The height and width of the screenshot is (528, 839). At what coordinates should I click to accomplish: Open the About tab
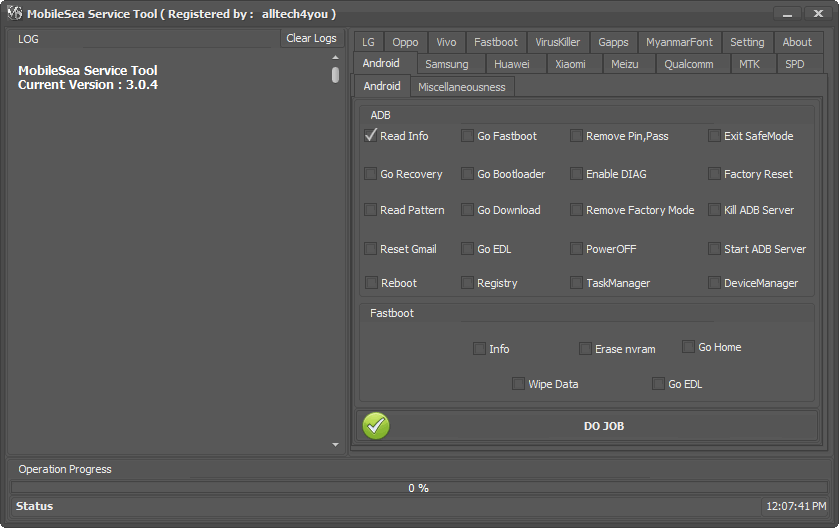pyautogui.click(x=797, y=42)
